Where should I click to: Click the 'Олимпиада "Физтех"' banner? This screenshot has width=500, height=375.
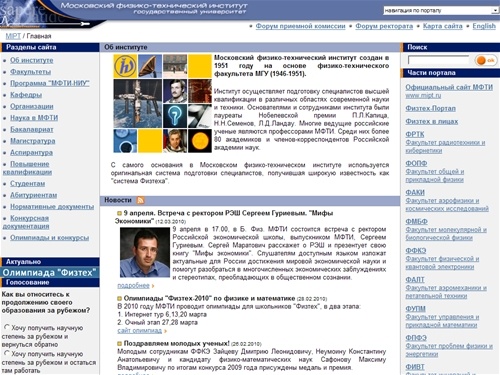(x=50, y=272)
